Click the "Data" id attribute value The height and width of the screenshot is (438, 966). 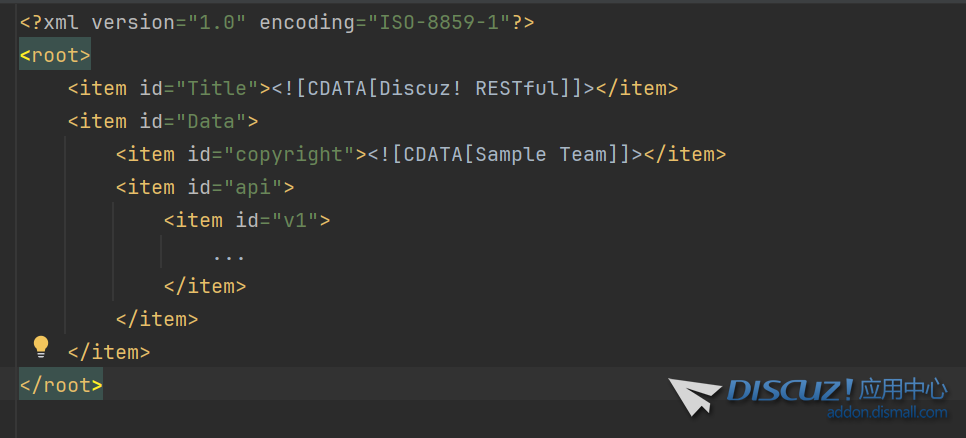212,121
